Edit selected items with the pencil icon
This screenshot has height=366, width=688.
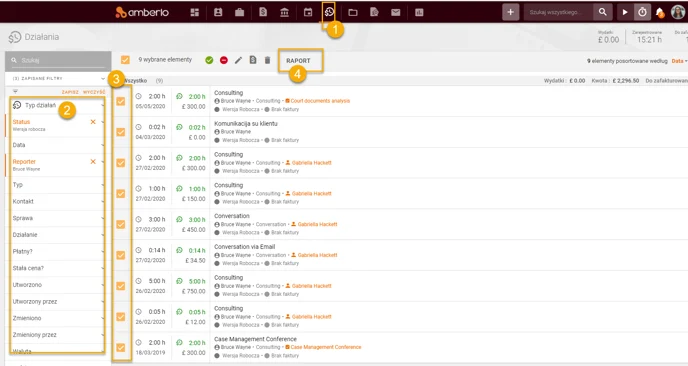click(x=238, y=60)
